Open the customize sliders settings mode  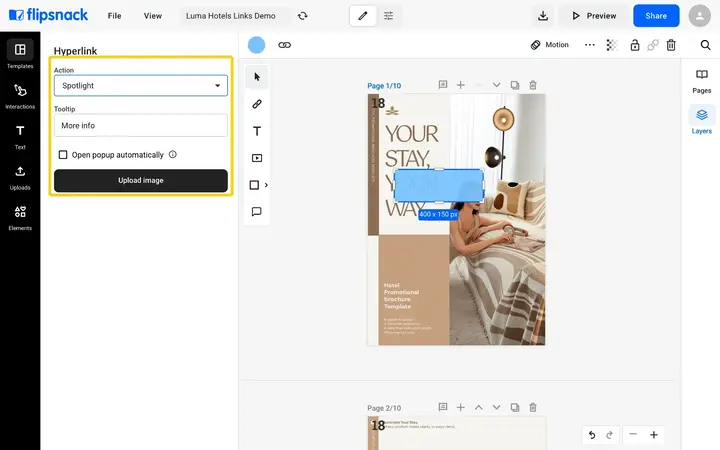pyautogui.click(x=388, y=16)
